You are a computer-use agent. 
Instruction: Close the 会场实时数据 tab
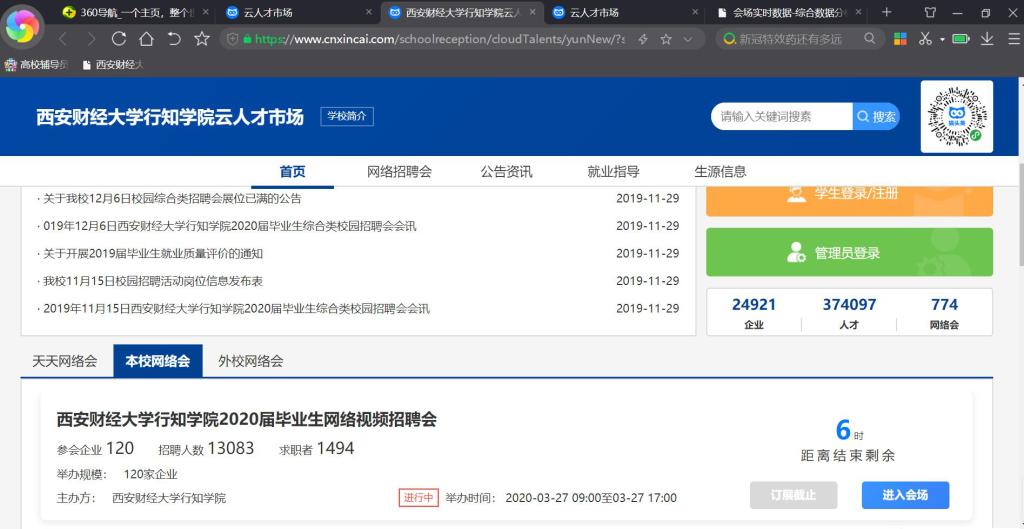tap(857, 12)
